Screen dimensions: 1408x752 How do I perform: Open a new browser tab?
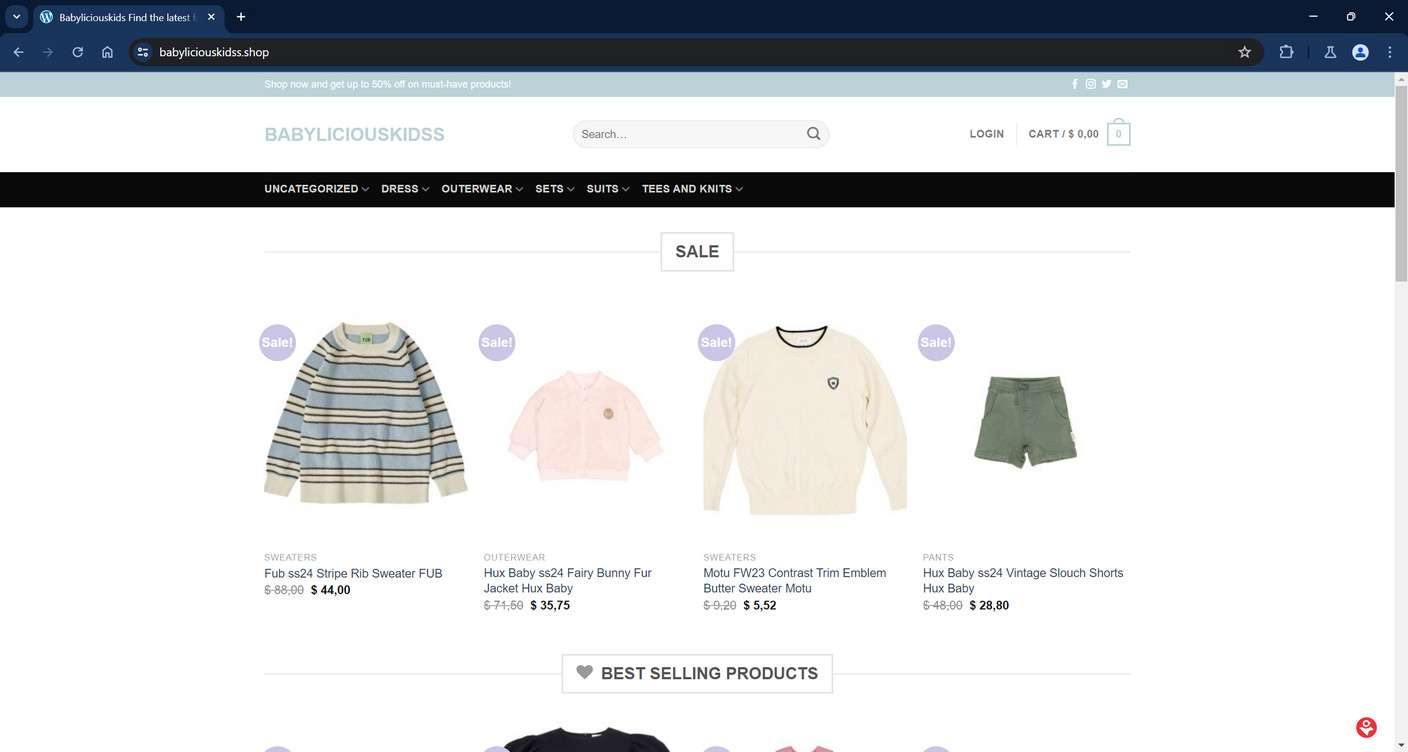pos(241,17)
